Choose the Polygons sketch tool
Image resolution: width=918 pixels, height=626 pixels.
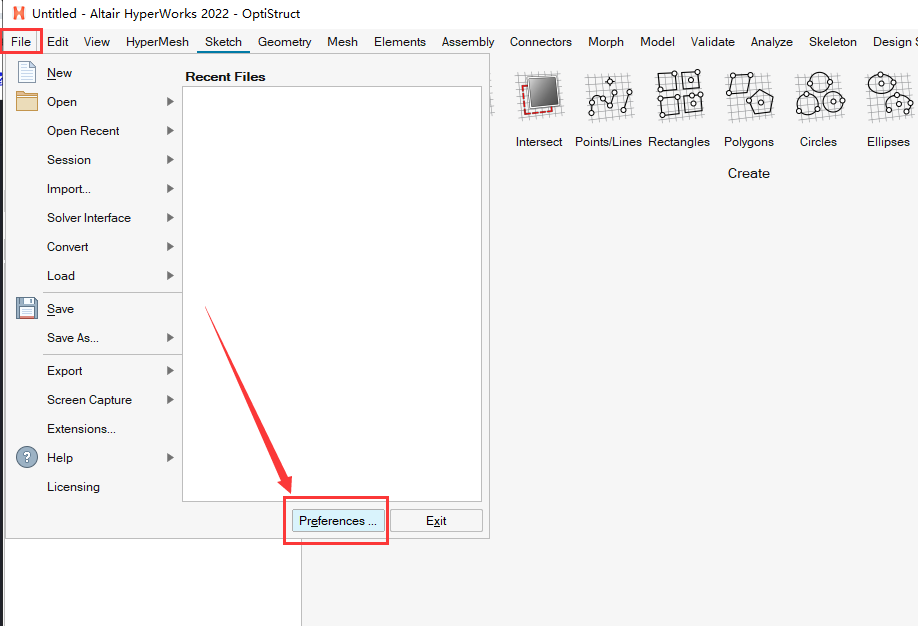(749, 97)
